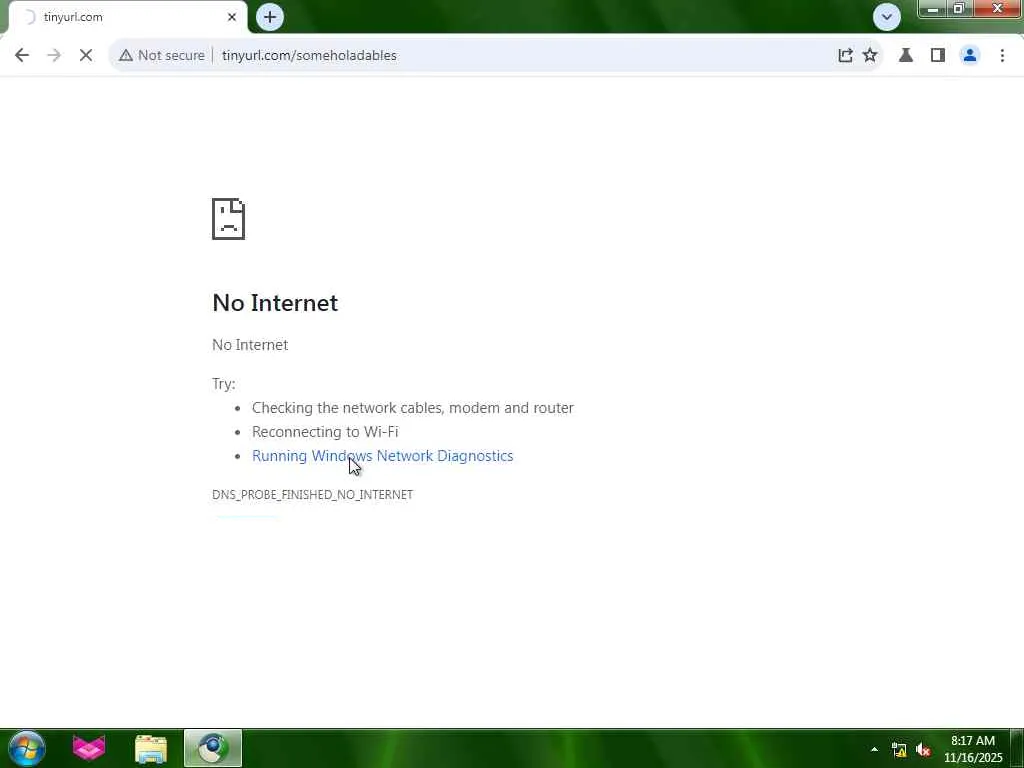Stop loading the page with X button
1024x768 pixels.
[86, 56]
